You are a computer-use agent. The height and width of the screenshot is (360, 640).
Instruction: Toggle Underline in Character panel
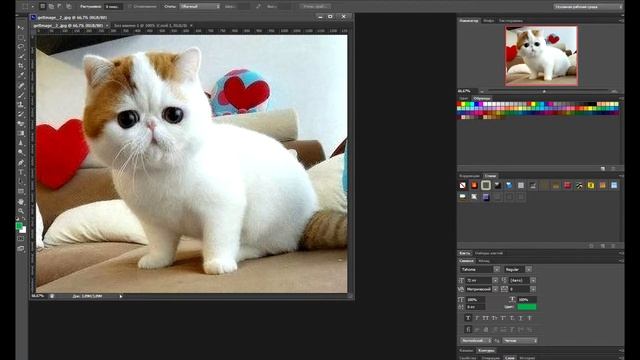pos(521,318)
